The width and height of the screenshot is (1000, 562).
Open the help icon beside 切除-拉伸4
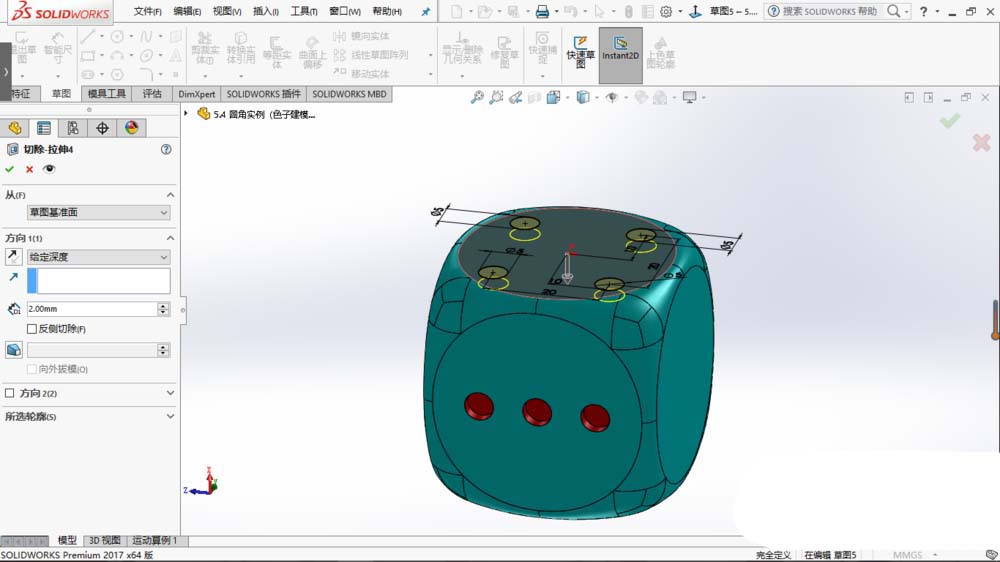point(166,149)
